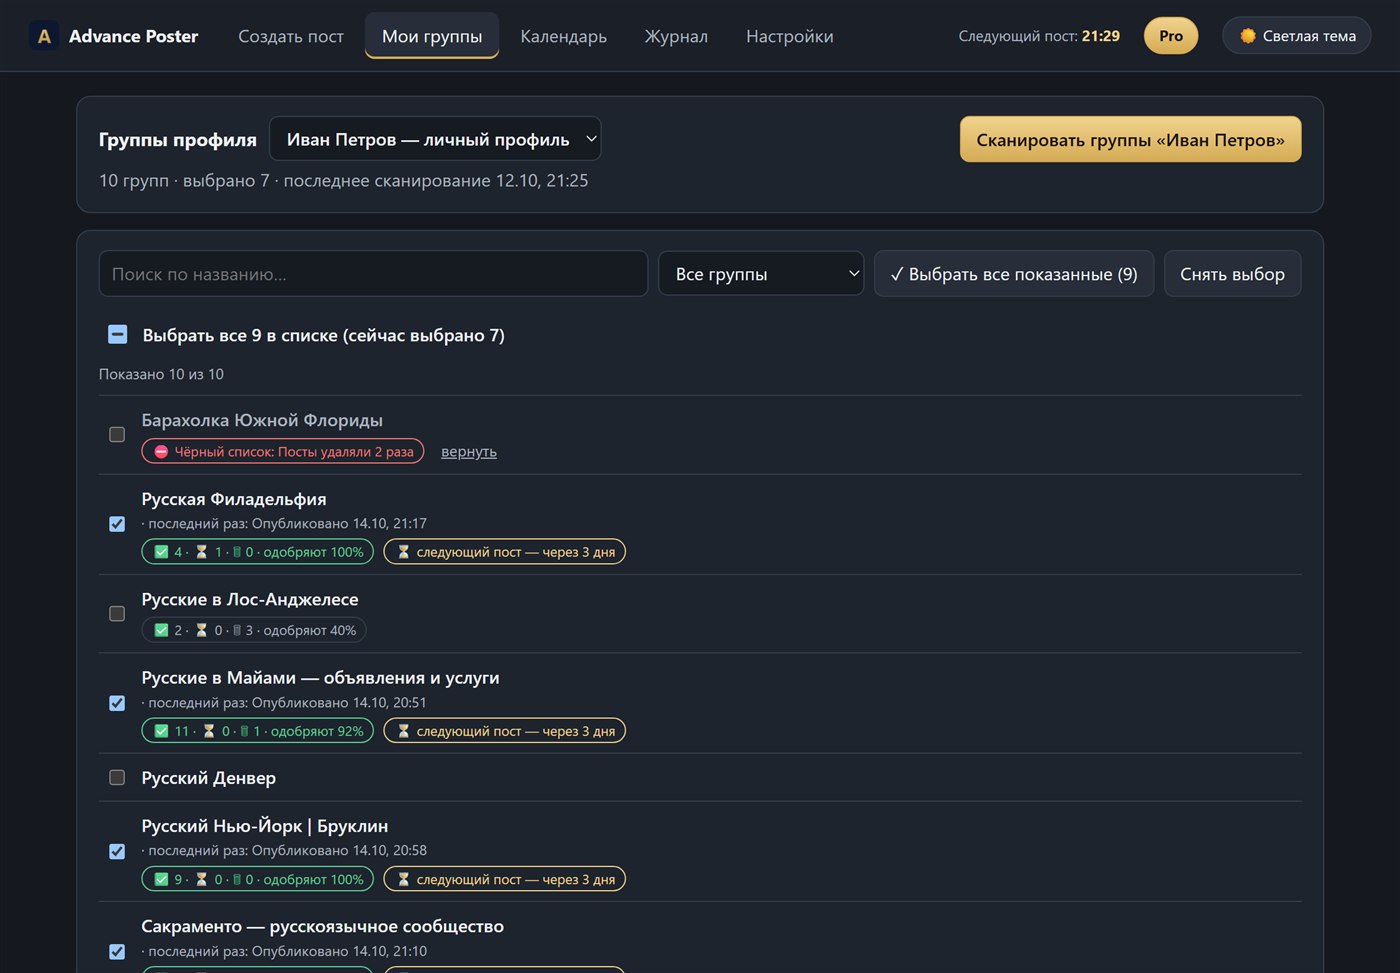Click the 'Снять выбор' button
Viewport: 1400px width, 973px height.
click(x=1232, y=273)
